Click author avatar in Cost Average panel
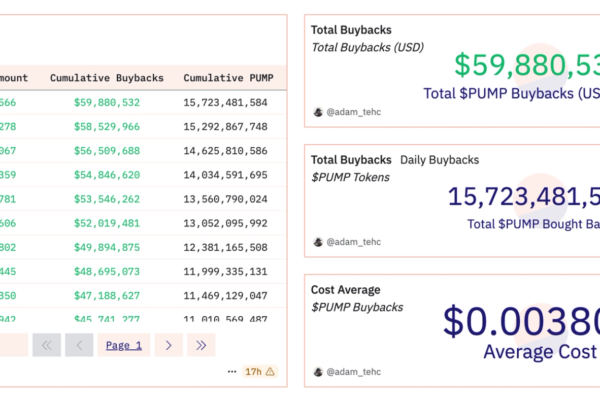Image resolution: width=600 pixels, height=400 pixels. click(319, 372)
